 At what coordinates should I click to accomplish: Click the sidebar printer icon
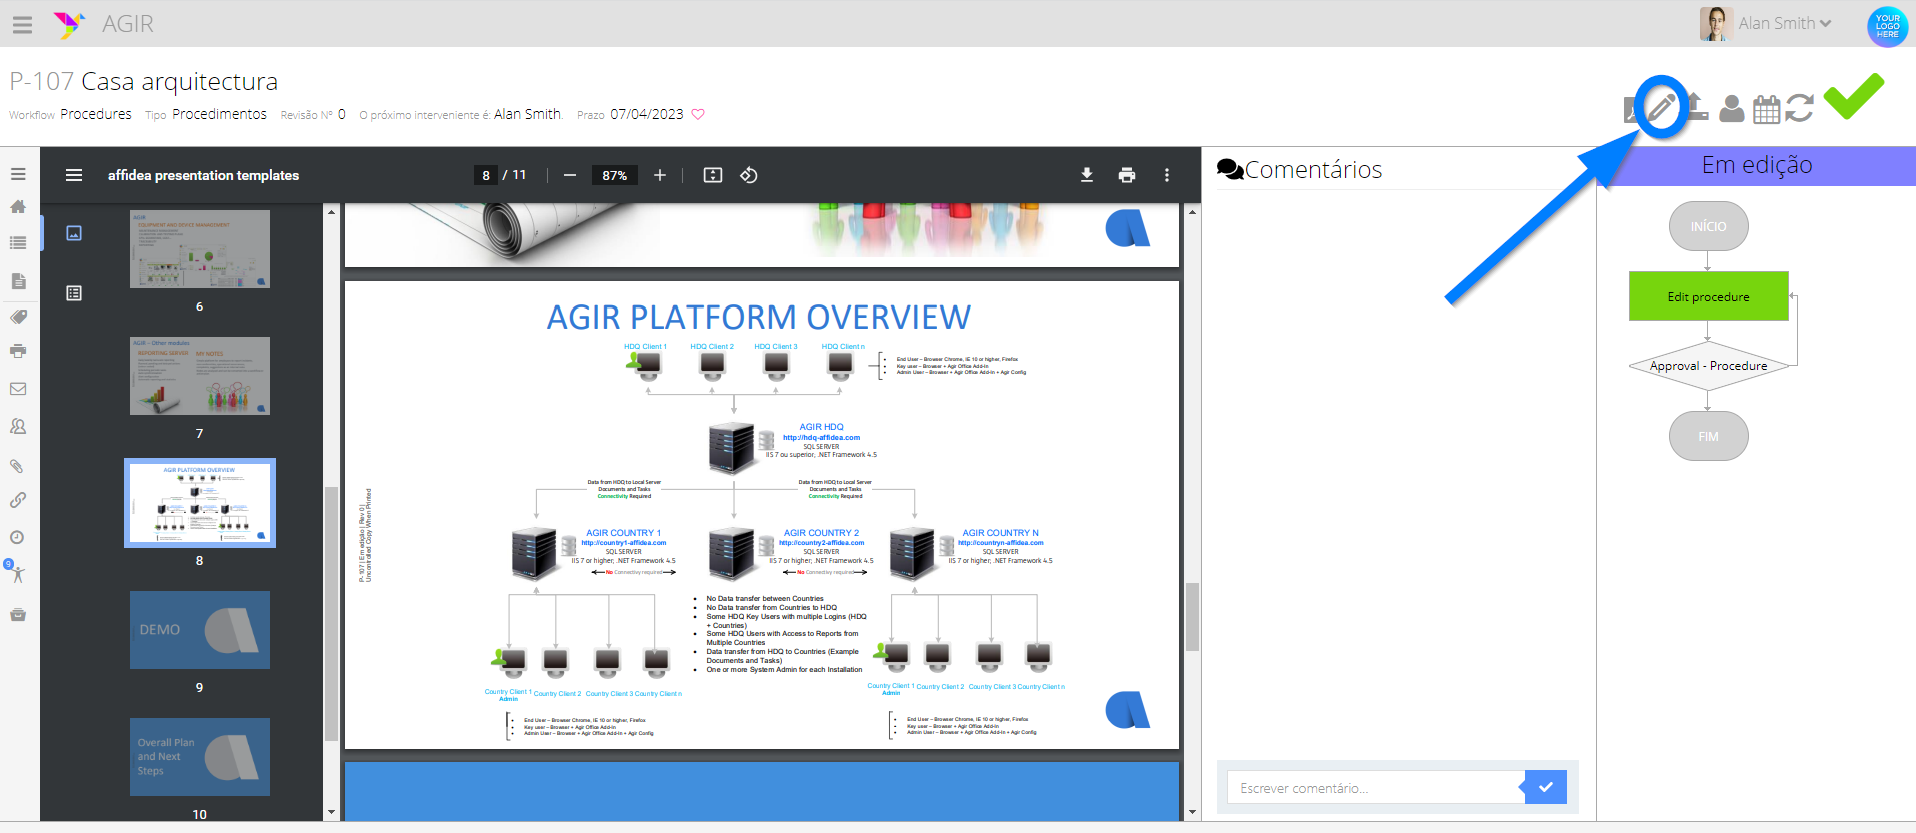click(x=18, y=351)
